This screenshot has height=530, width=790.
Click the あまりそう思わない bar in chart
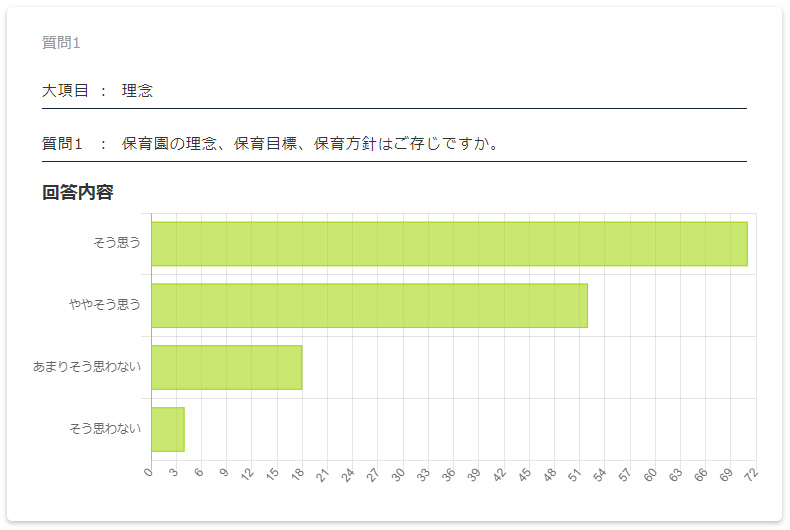coord(226,367)
